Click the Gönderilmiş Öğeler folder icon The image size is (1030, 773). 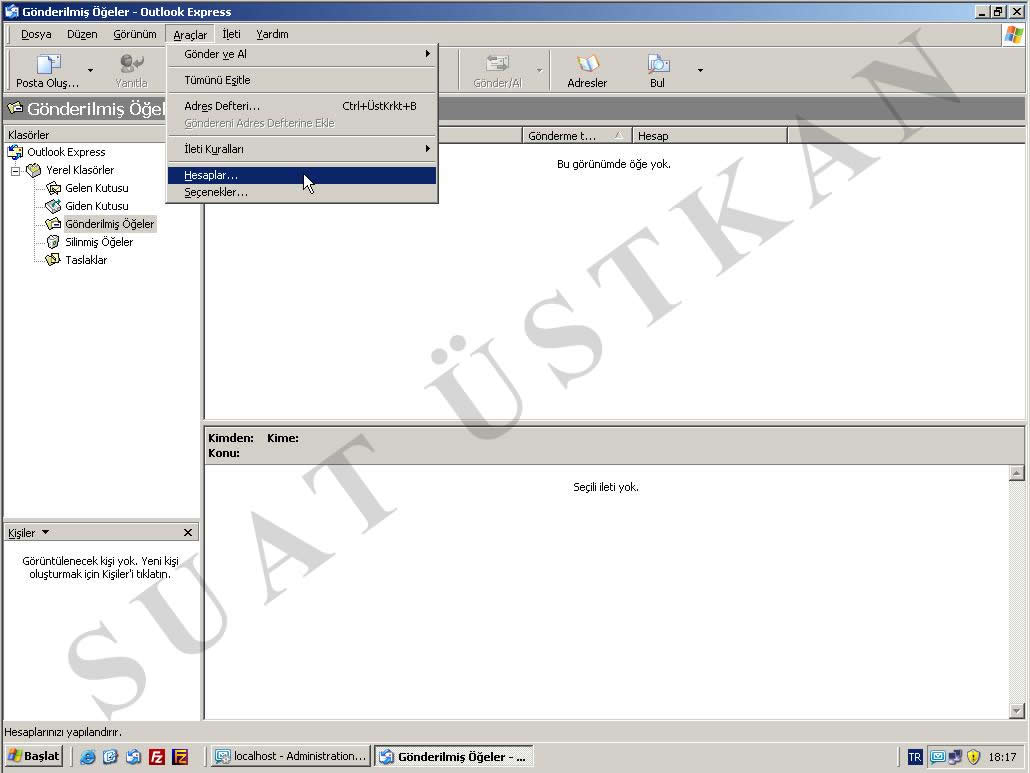point(53,224)
